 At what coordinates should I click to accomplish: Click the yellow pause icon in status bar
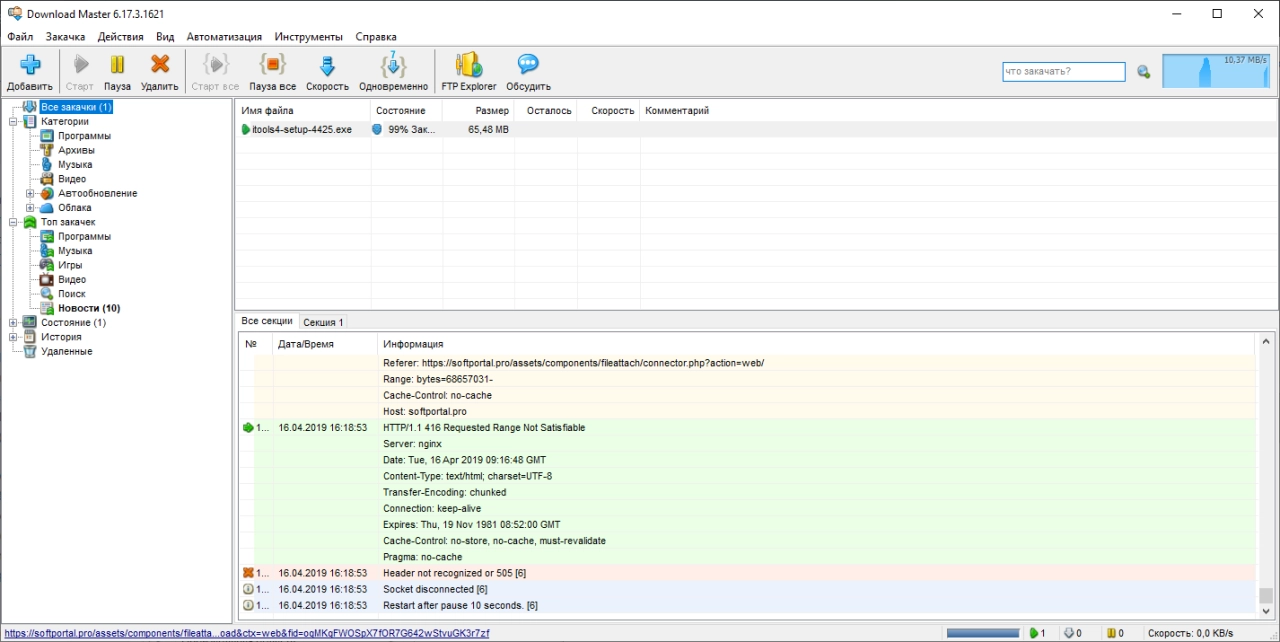click(1111, 633)
